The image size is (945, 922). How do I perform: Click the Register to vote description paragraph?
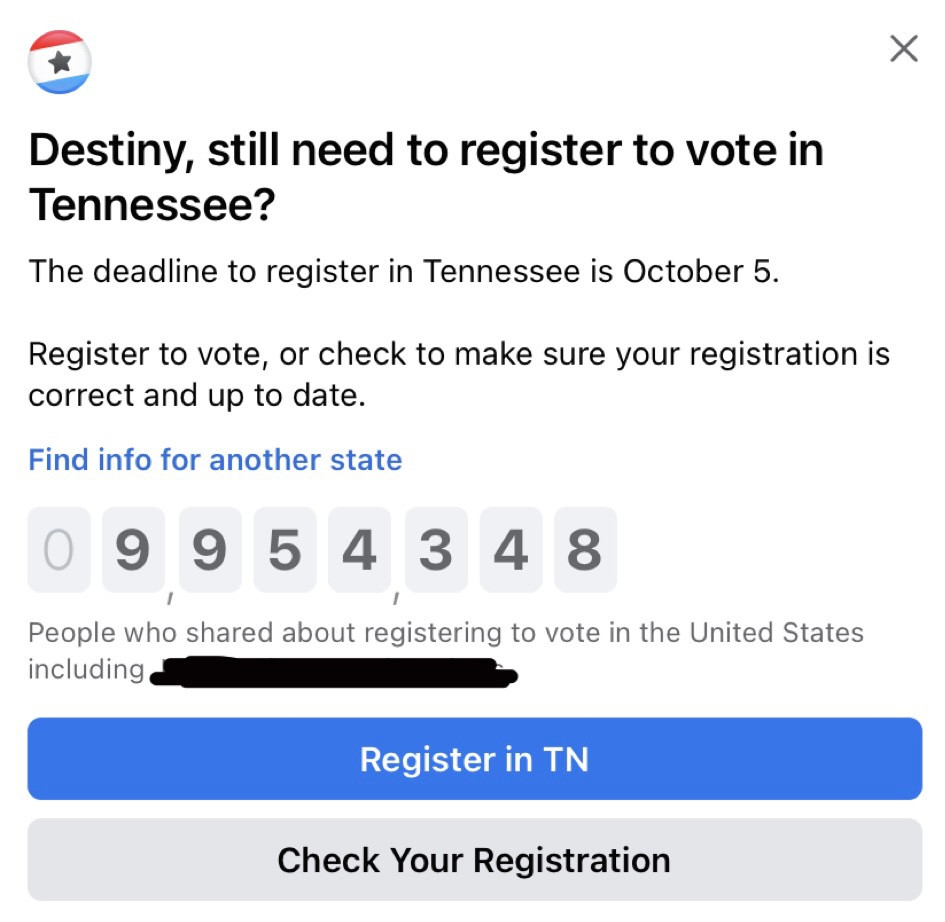tap(459, 374)
